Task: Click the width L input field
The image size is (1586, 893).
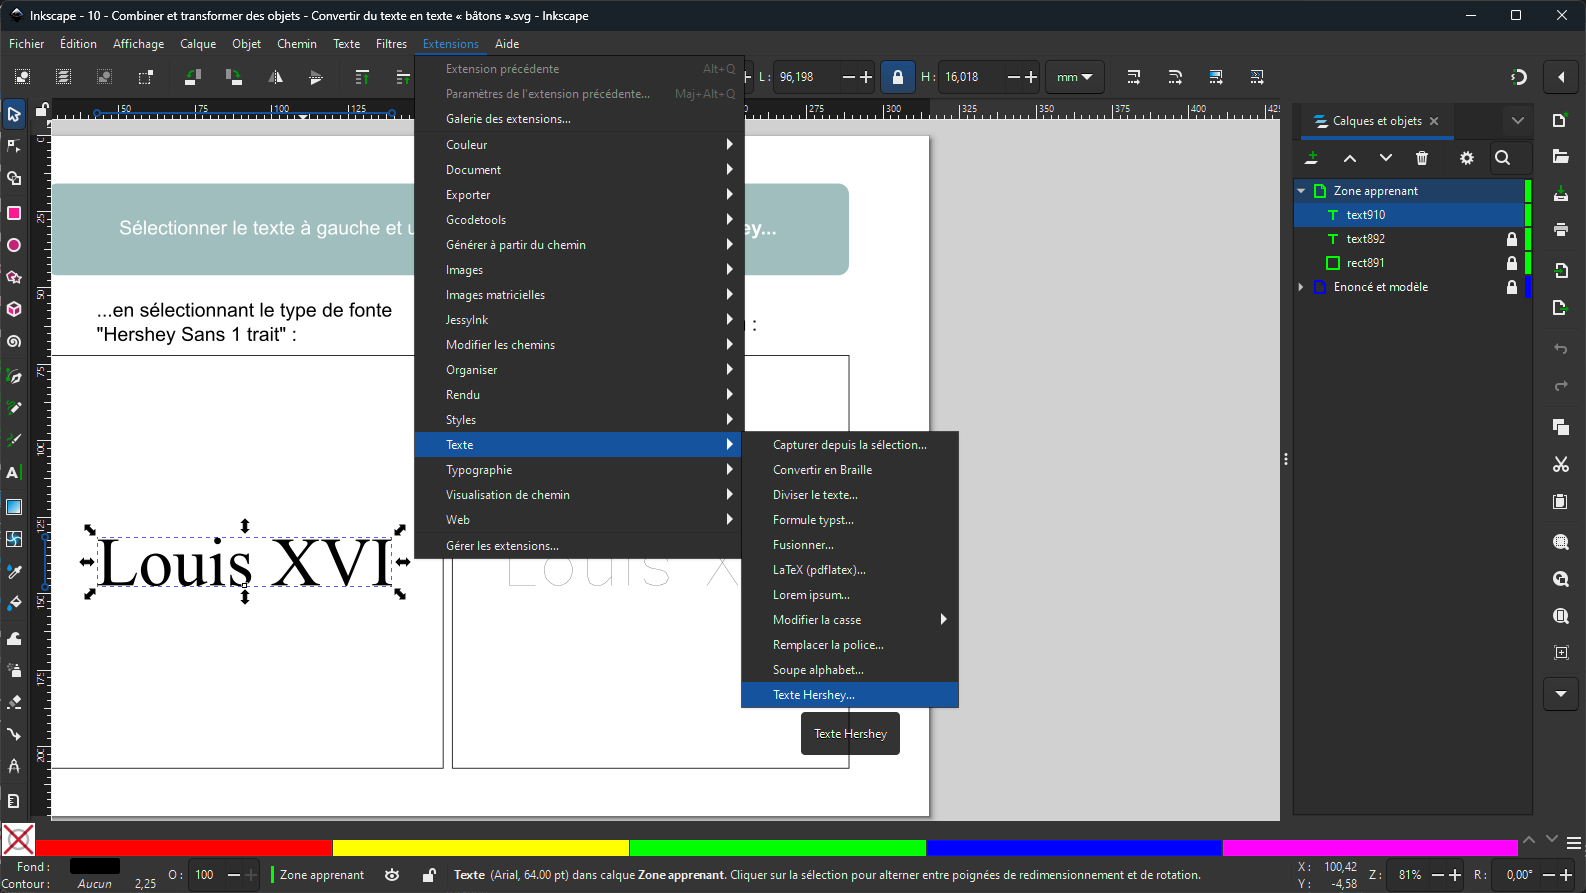Action: point(807,77)
